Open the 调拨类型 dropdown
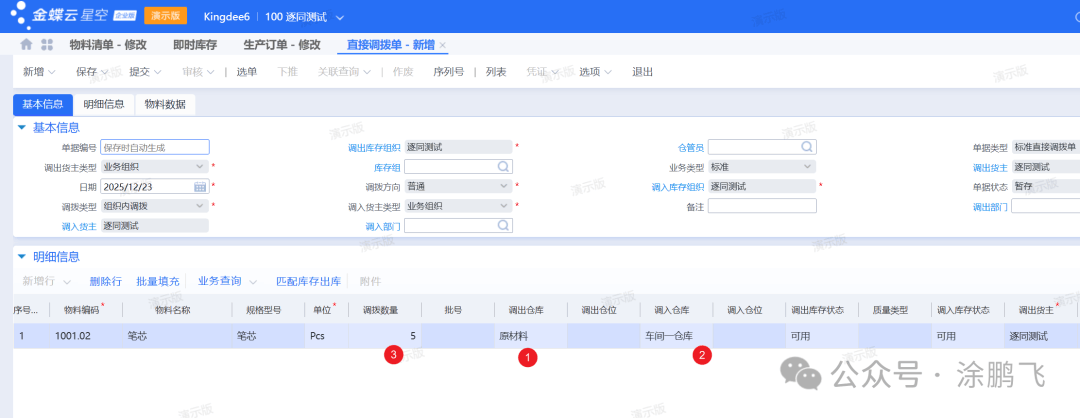This screenshot has height=418, width=1080. [201, 206]
